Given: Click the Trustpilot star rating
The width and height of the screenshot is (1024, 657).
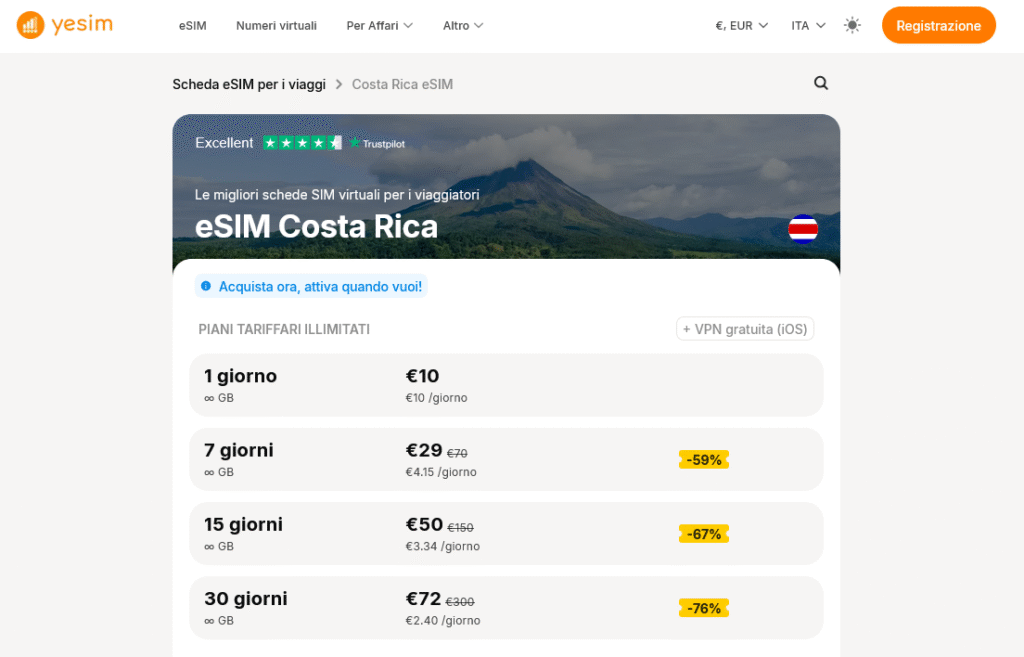Looking at the screenshot, I should [x=301, y=143].
